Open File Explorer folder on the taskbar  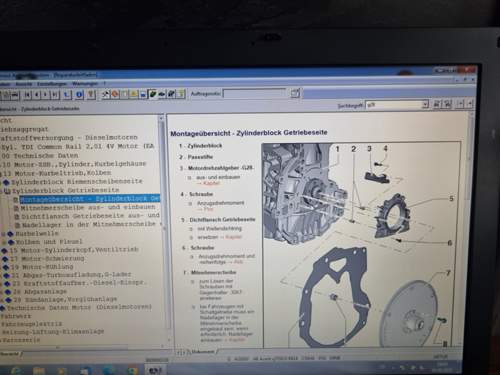pos(39,370)
